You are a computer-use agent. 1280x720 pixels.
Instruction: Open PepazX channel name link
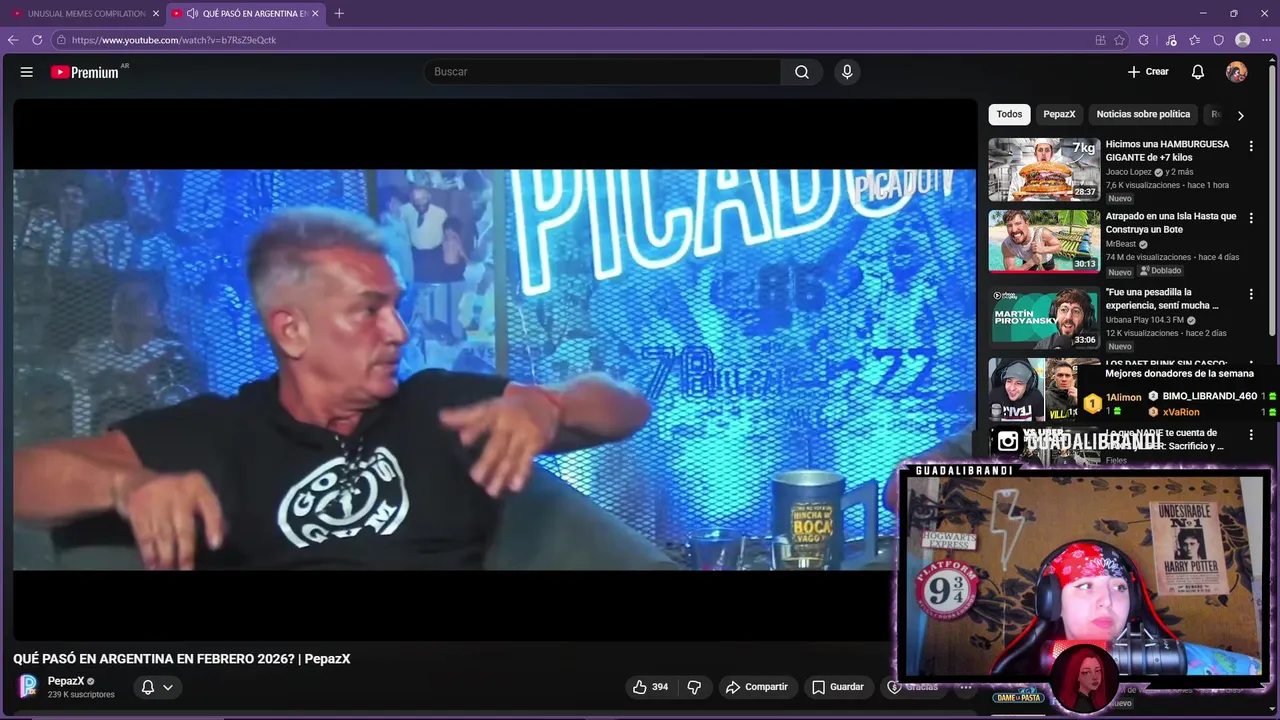pyautogui.click(x=66, y=681)
